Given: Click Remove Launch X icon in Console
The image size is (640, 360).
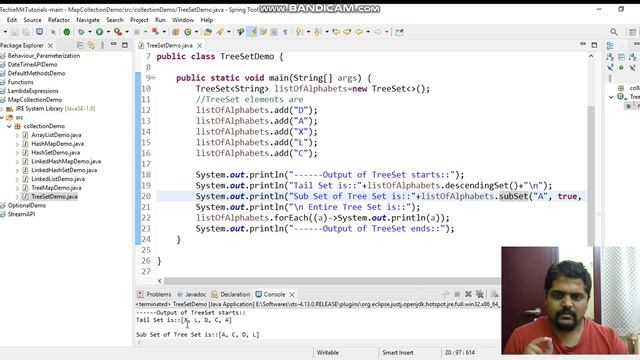Looking at the screenshot, I should [468, 294].
